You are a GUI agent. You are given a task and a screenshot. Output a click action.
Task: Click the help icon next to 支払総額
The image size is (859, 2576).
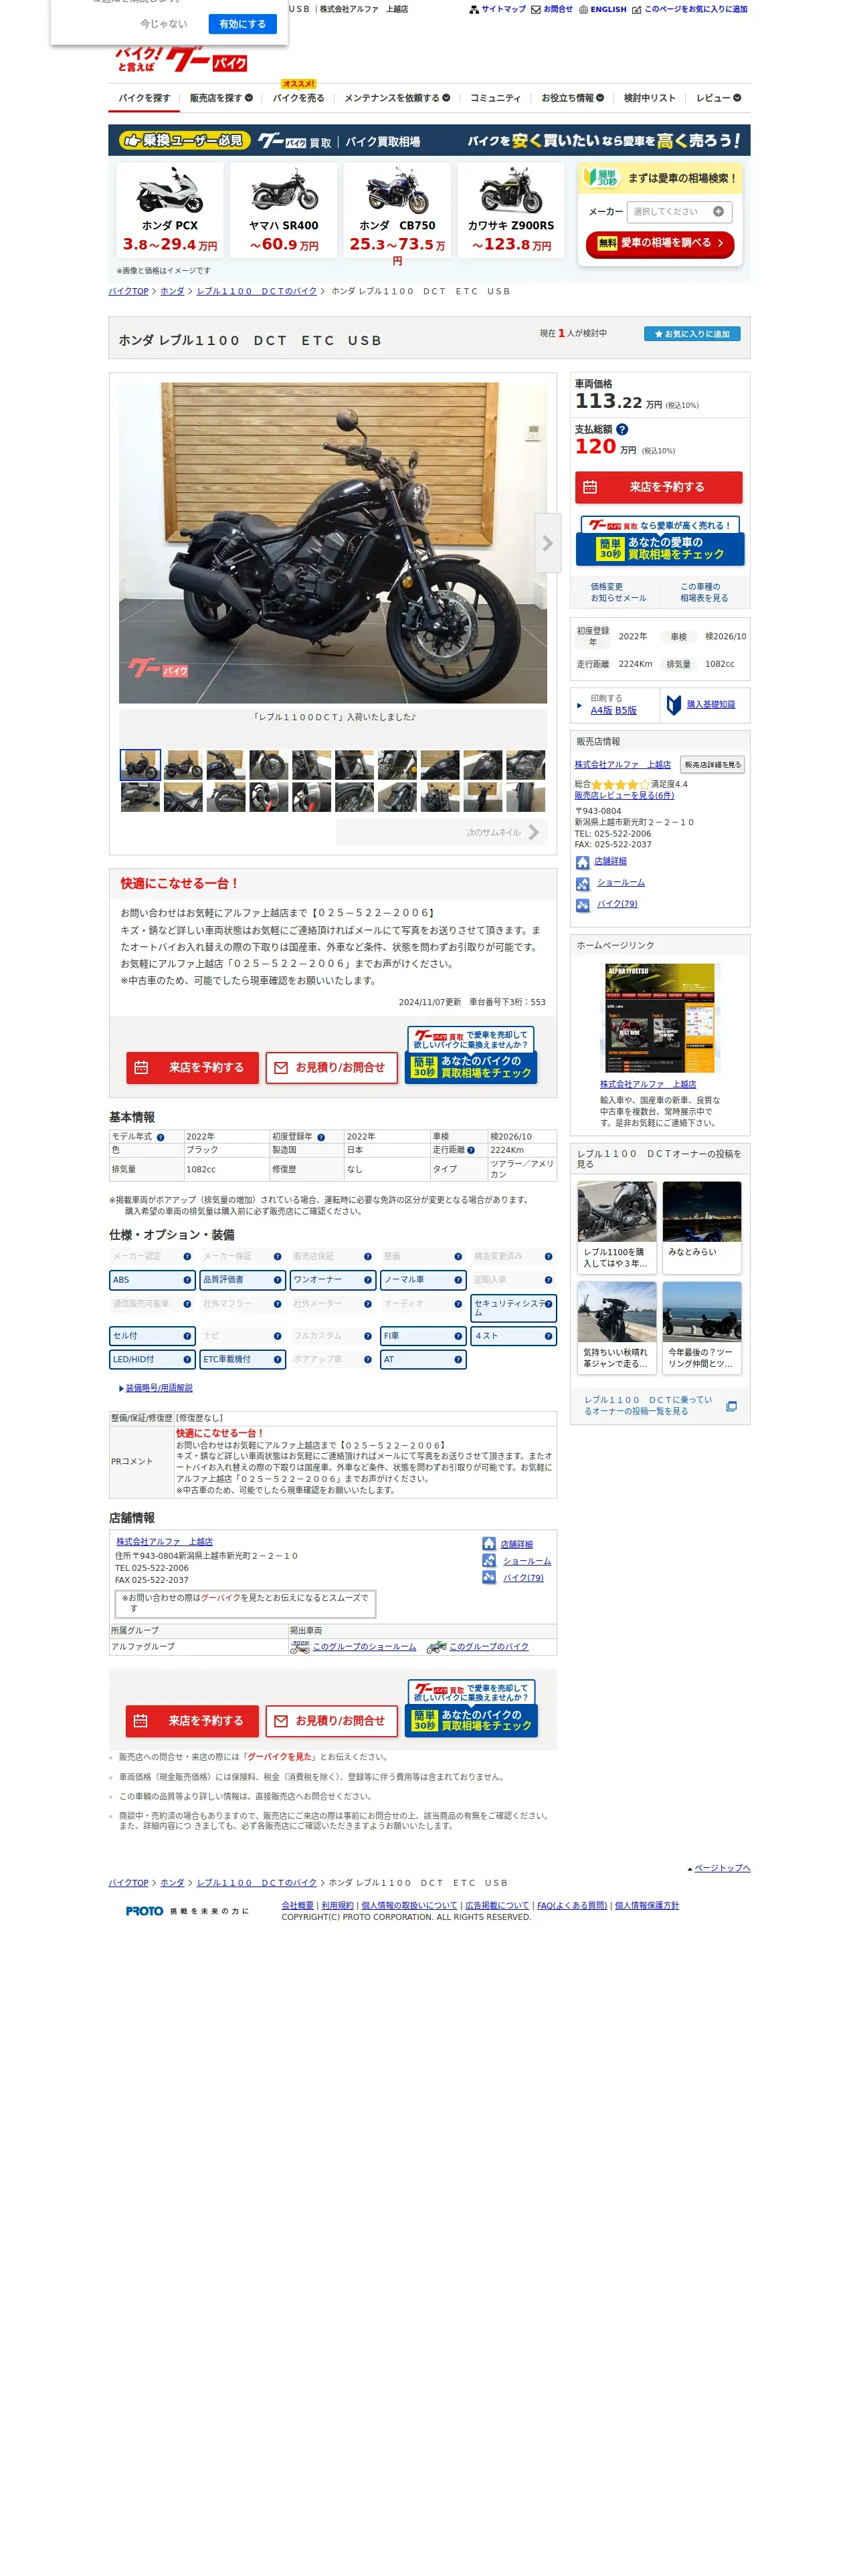coord(622,429)
